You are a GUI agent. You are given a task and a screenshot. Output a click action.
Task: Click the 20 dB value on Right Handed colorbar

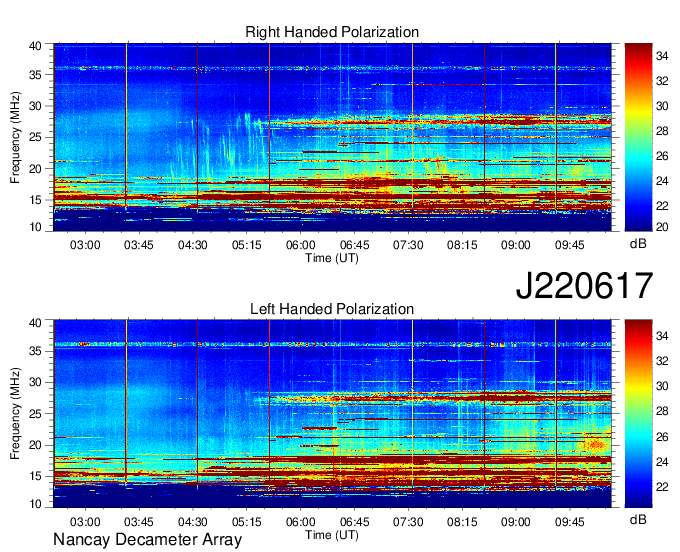click(x=662, y=227)
